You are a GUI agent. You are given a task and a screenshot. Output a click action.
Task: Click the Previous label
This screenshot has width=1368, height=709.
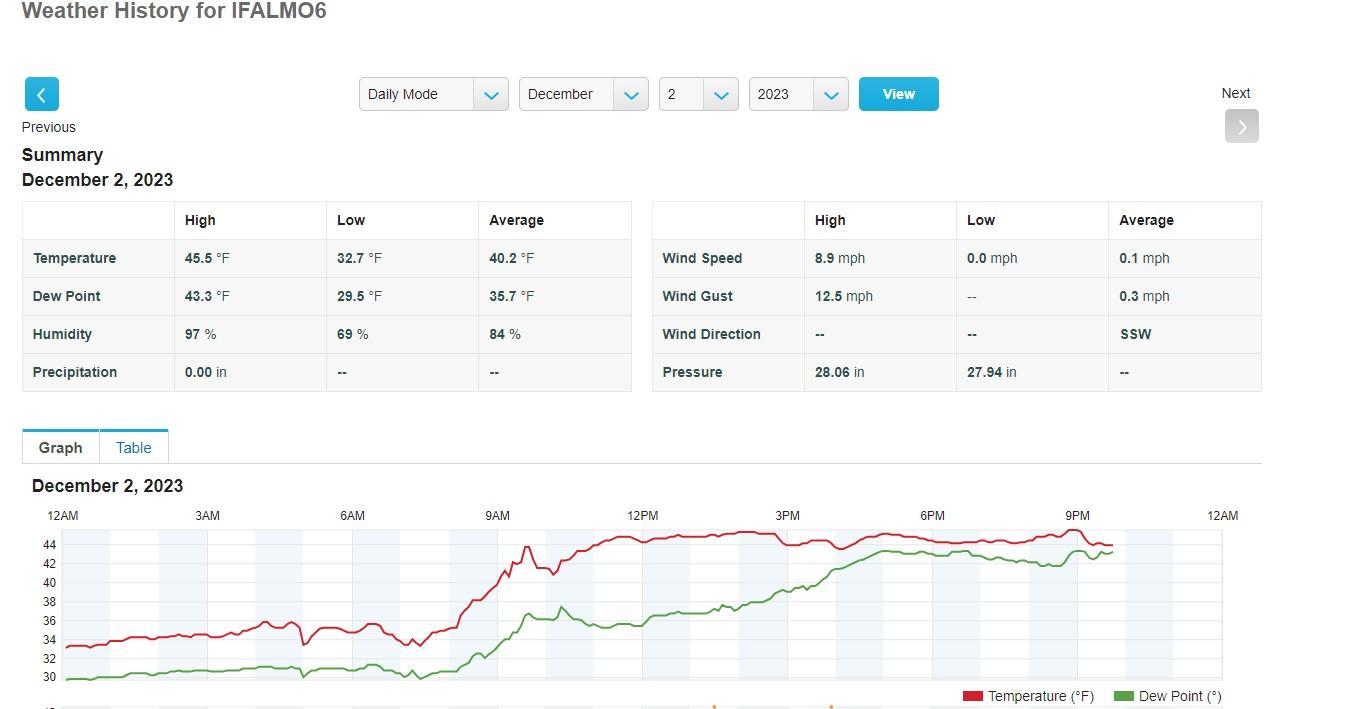coord(49,127)
